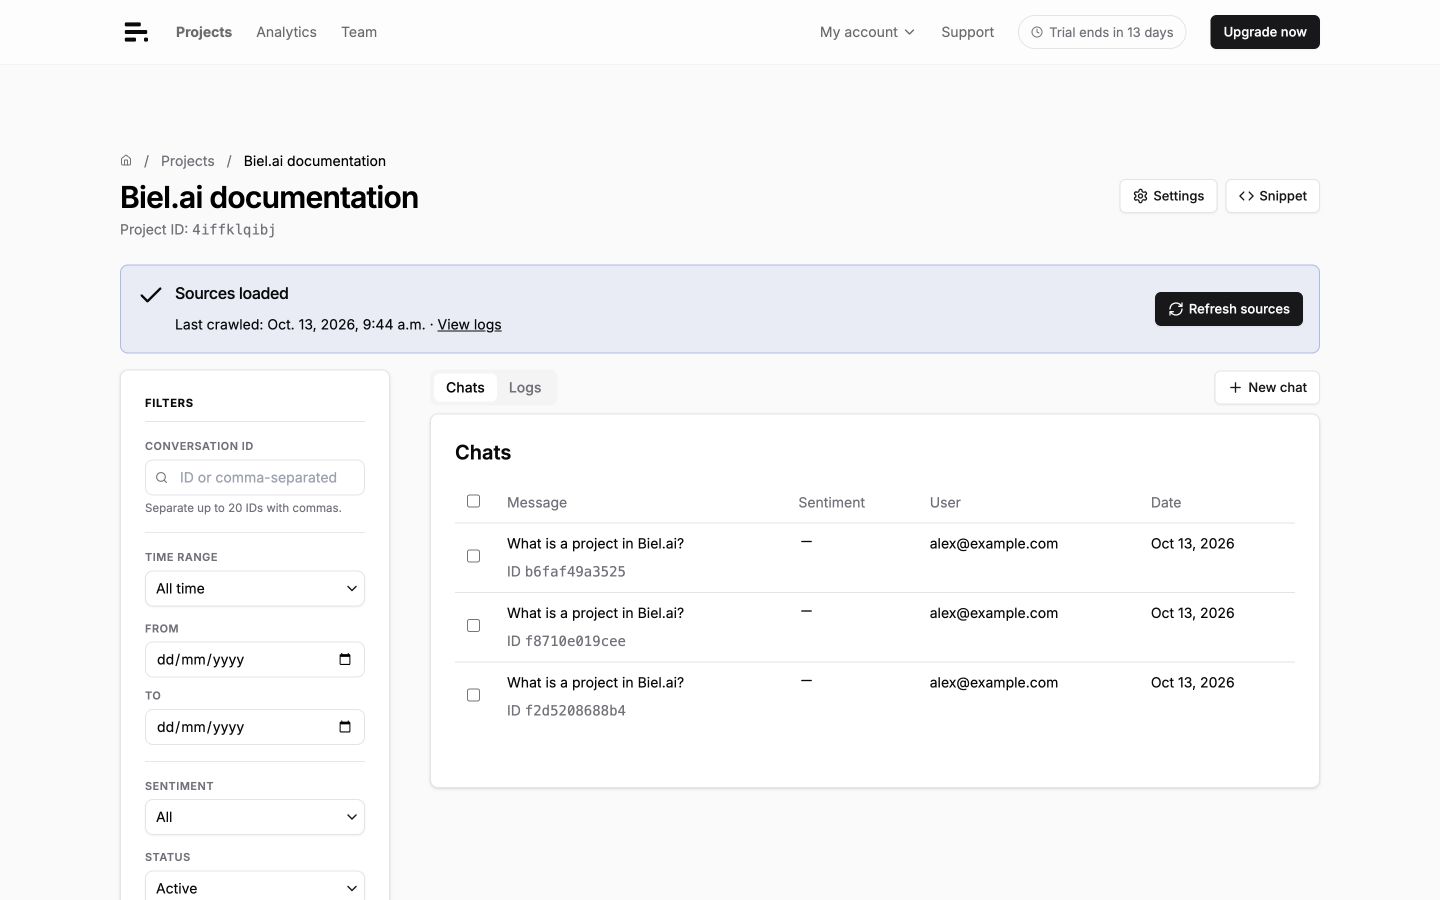Open the Time Range dropdown
The width and height of the screenshot is (1440, 900).
coord(255,588)
